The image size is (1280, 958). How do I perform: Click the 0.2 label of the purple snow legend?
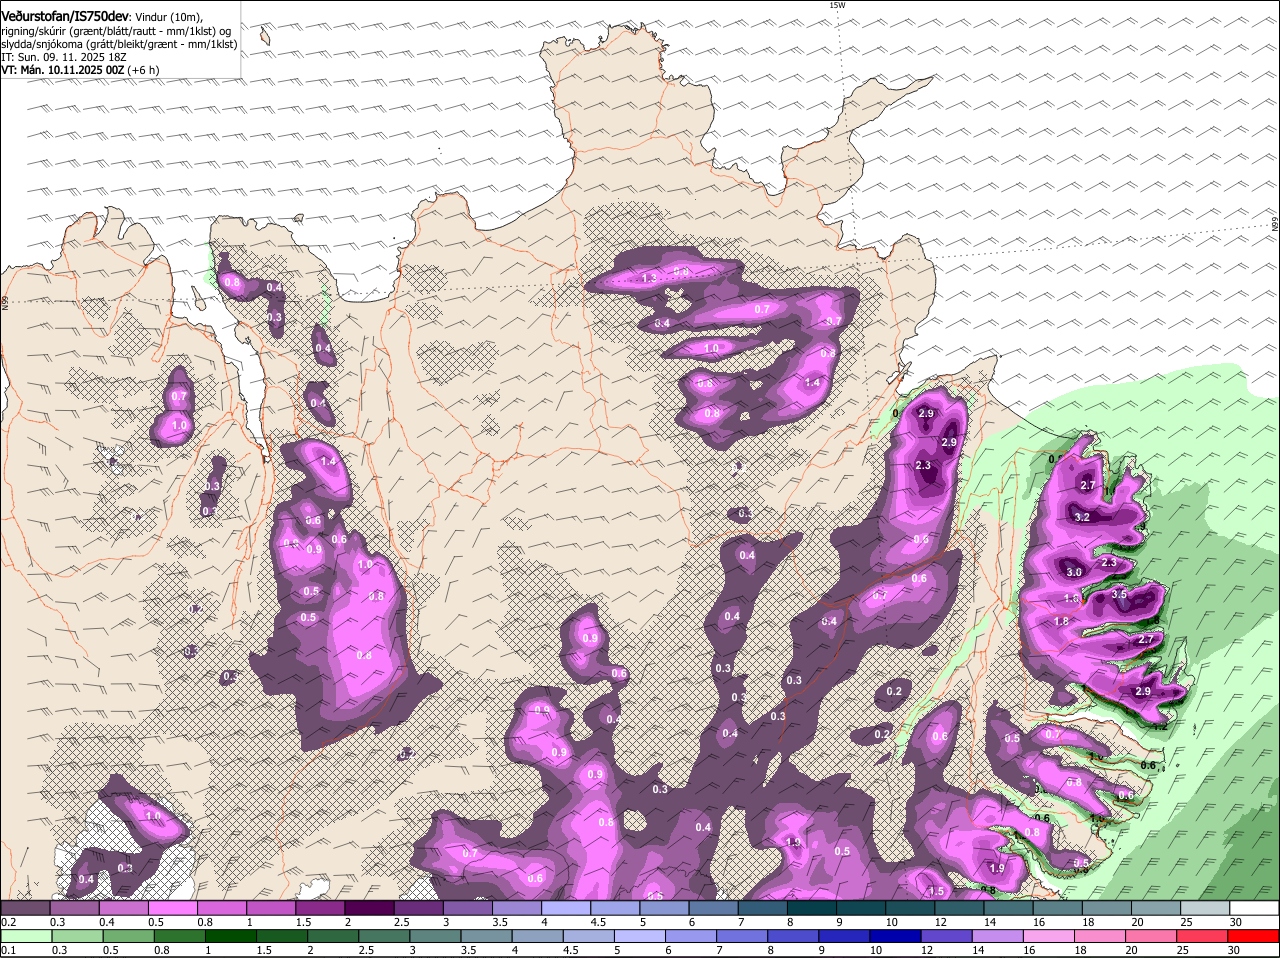[8, 922]
